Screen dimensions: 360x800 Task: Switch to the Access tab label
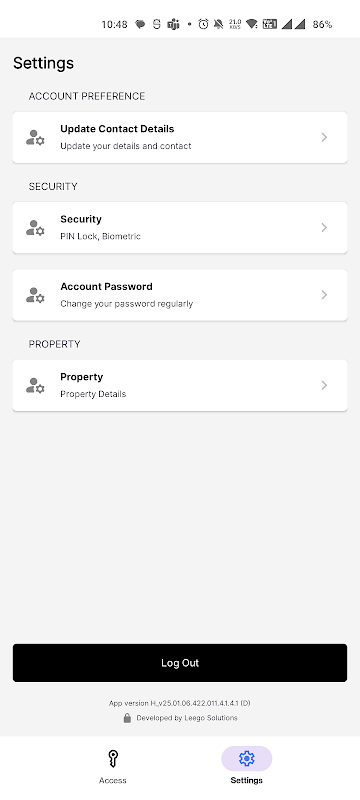click(113, 780)
